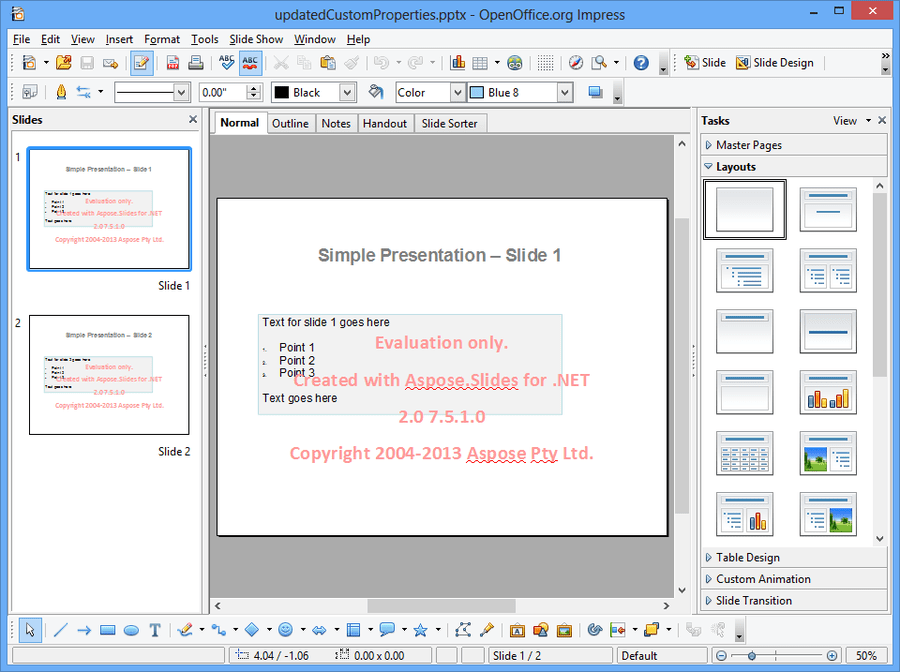The width and height of the screenshot is (900, 672).
Task: Expand the Table Design section
Action: point(794,557)
